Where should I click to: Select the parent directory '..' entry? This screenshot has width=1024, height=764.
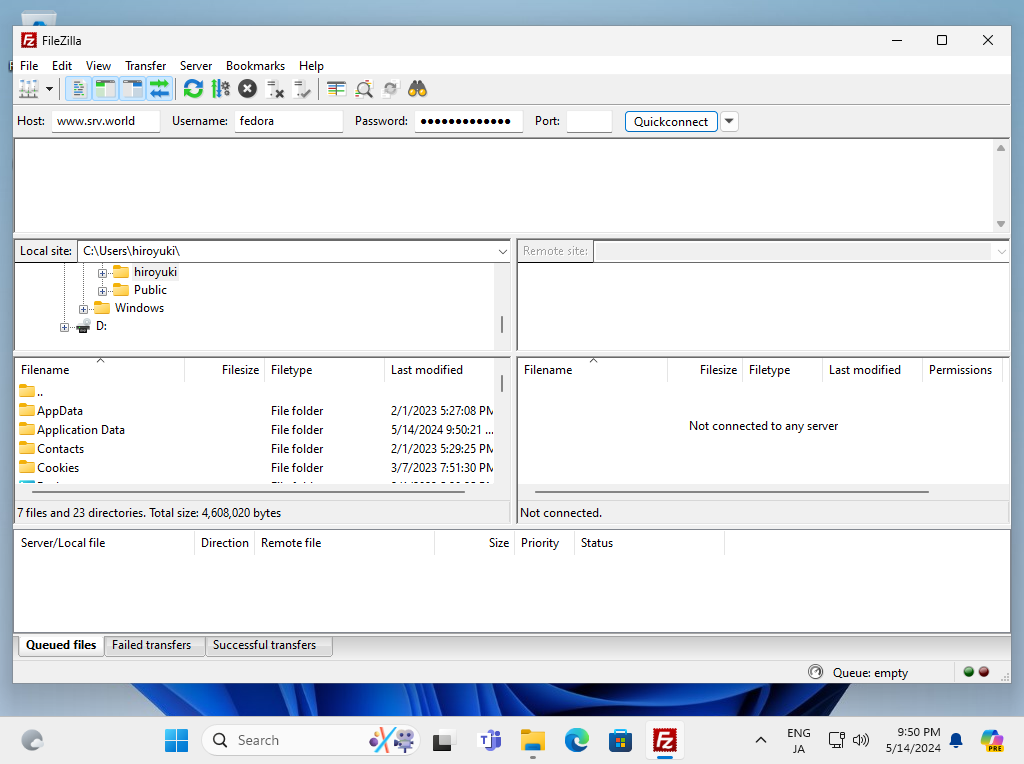pos(255,392)
